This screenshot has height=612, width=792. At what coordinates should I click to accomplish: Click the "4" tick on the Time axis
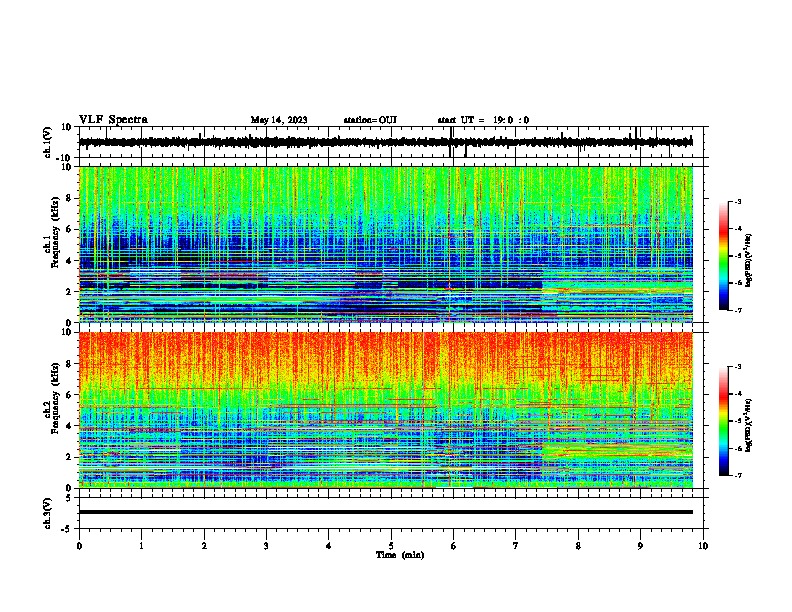[x=329, y=546]
